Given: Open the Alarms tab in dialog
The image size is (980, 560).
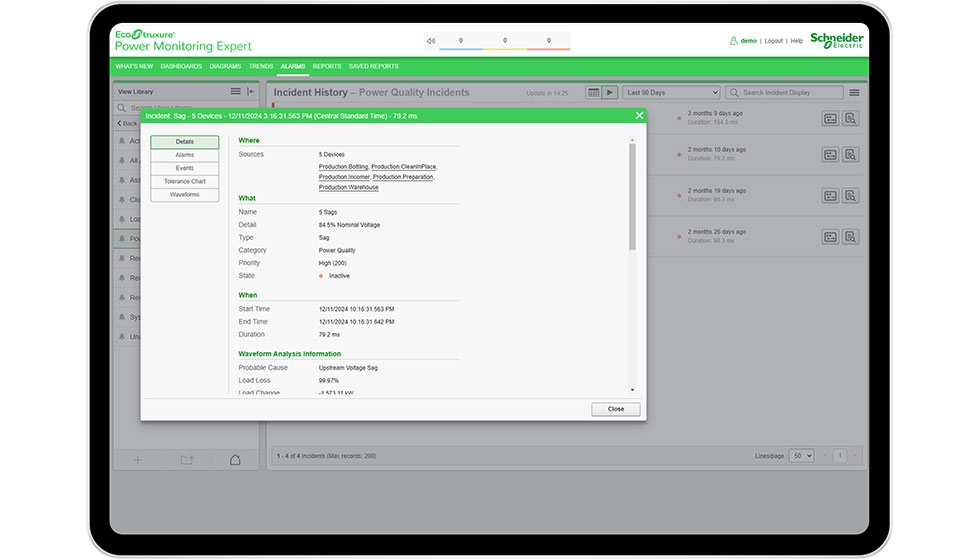Looking at the screenshot, I should click(x=185, y=155).
